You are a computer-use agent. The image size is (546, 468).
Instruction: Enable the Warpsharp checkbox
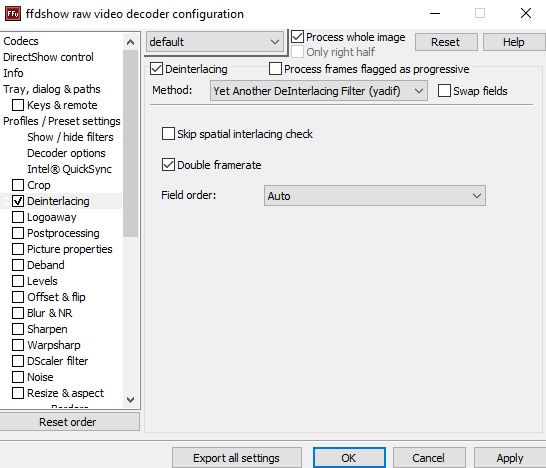click(18, 345)
